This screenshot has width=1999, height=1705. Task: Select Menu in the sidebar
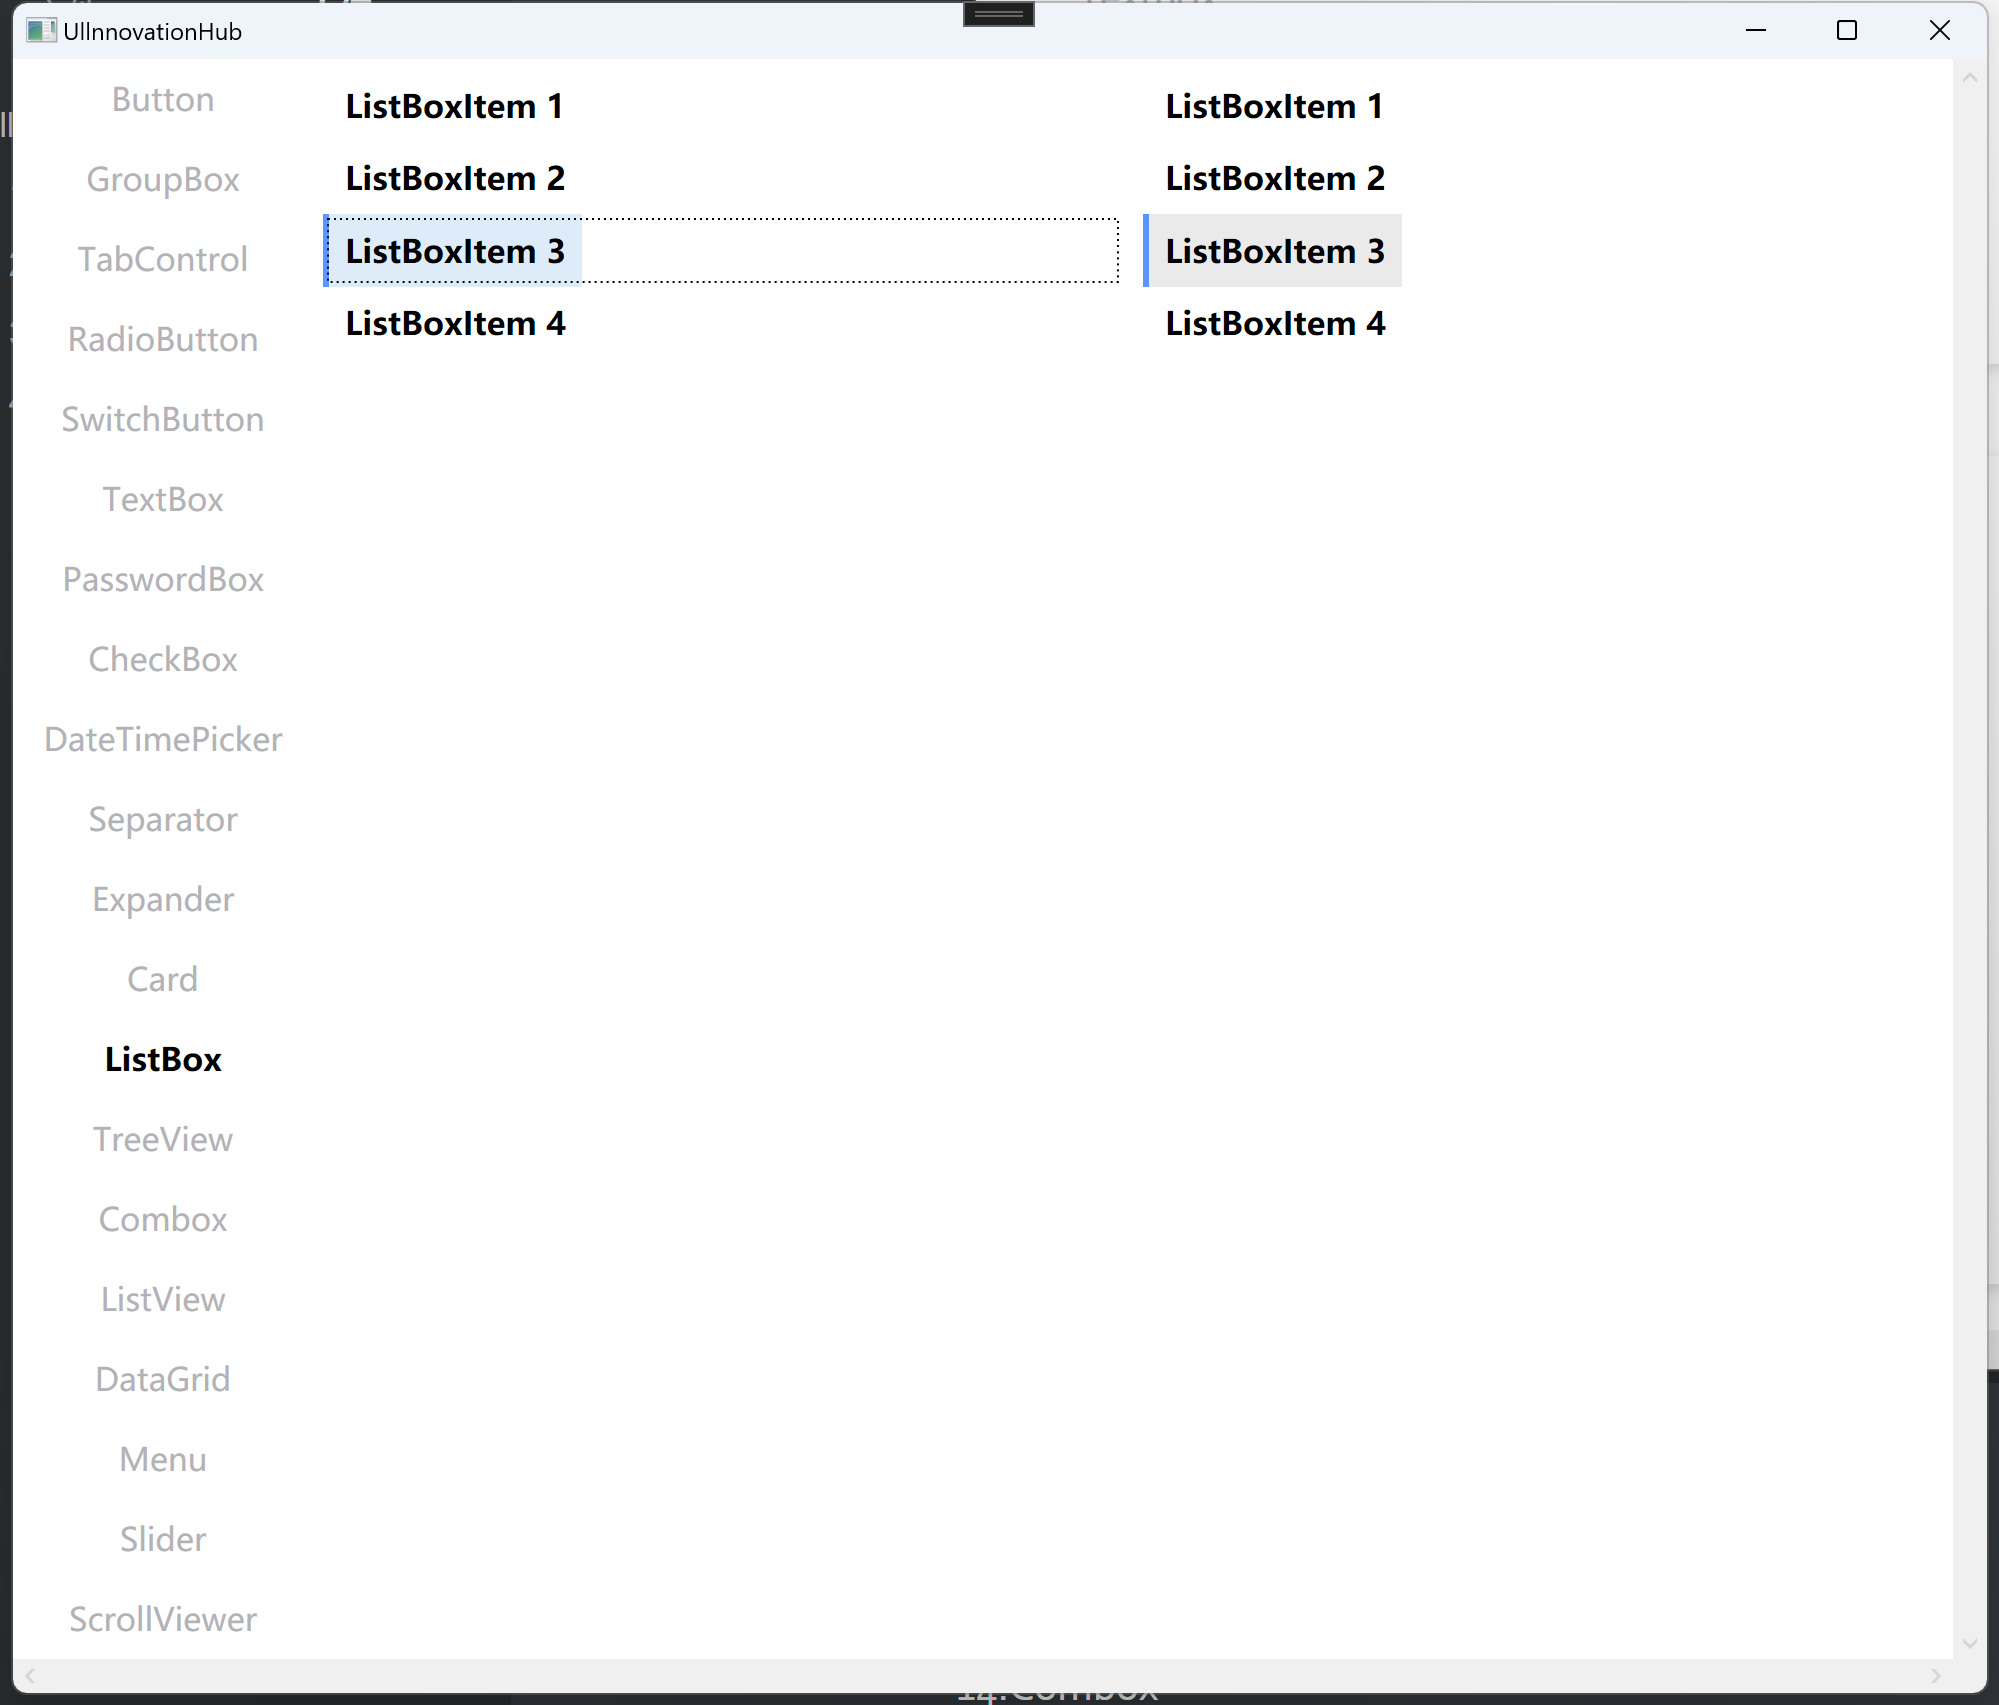163,1459
